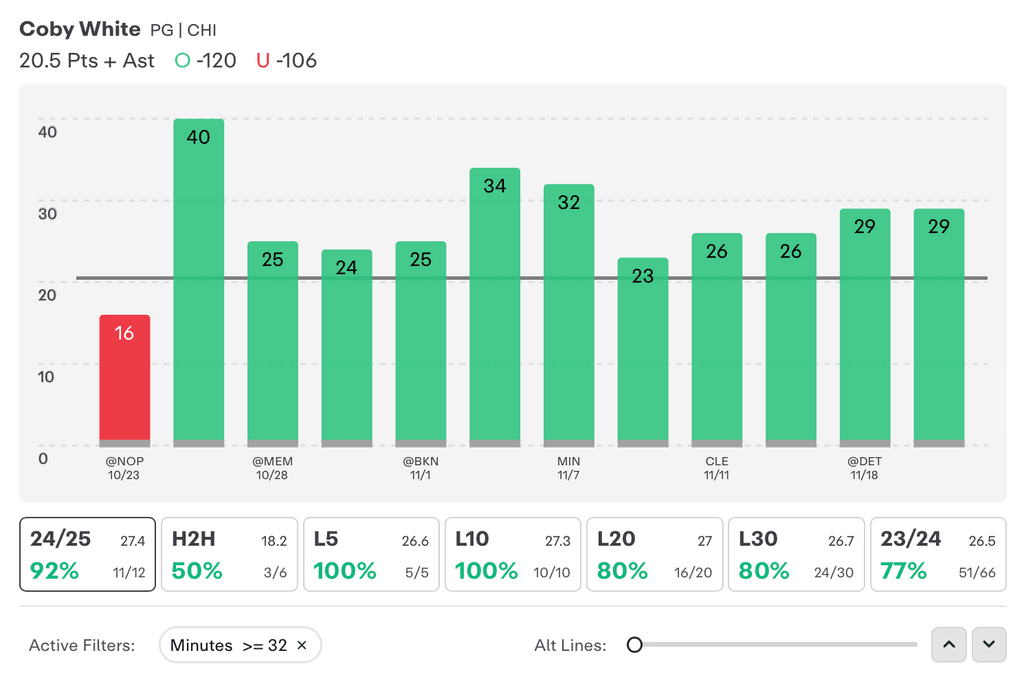Image resolution: width=1024 pixels, height=675 pixels.
Task: Click the Alt Lines up chevron
Action: pos(949,644)
